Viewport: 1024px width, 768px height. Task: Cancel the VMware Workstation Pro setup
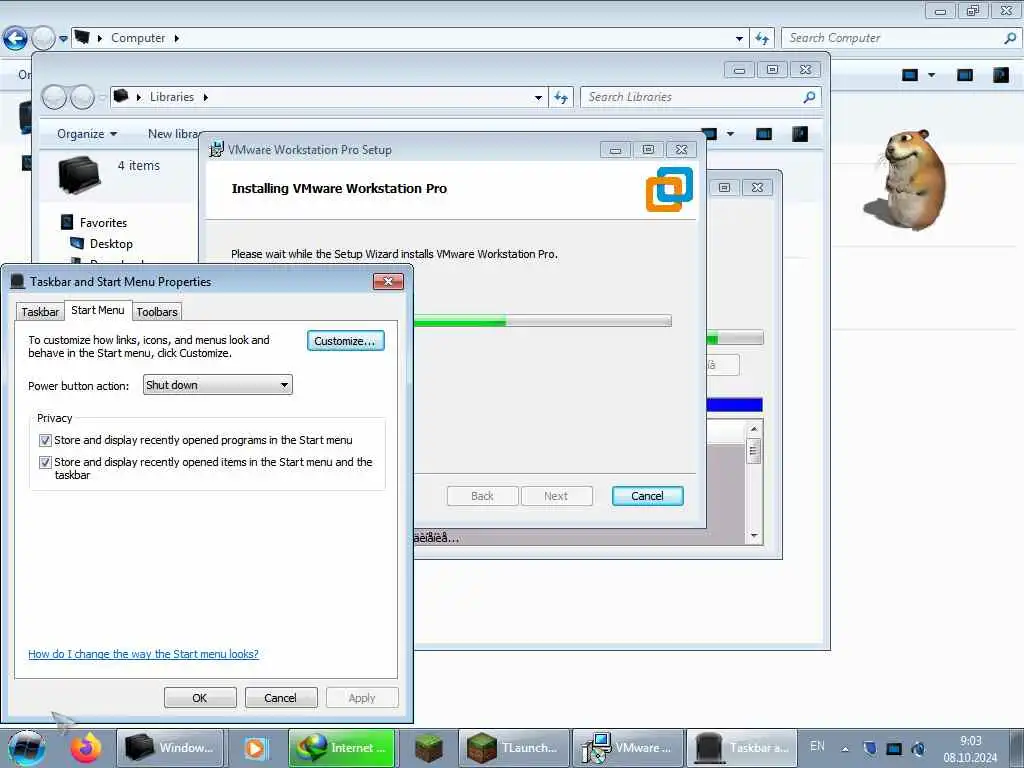(647, 496)
